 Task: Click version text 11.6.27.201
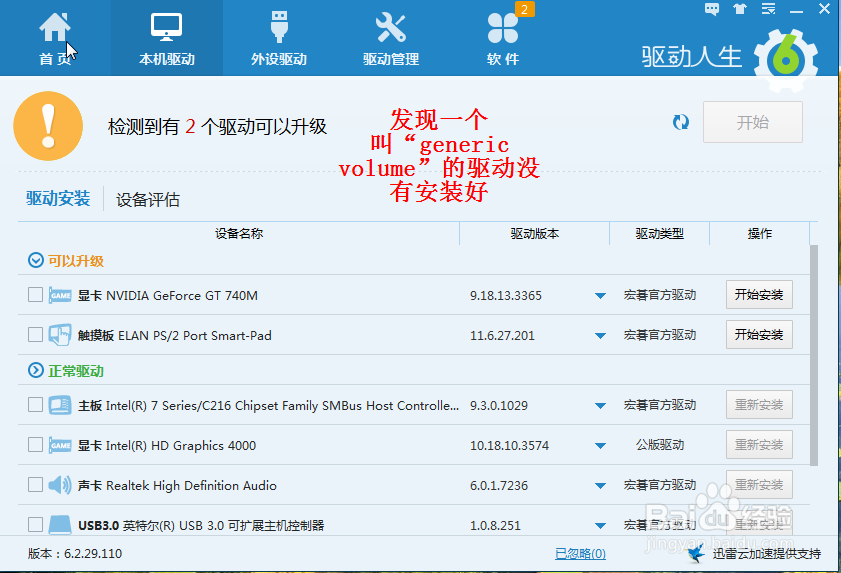[x=503, y=336]
